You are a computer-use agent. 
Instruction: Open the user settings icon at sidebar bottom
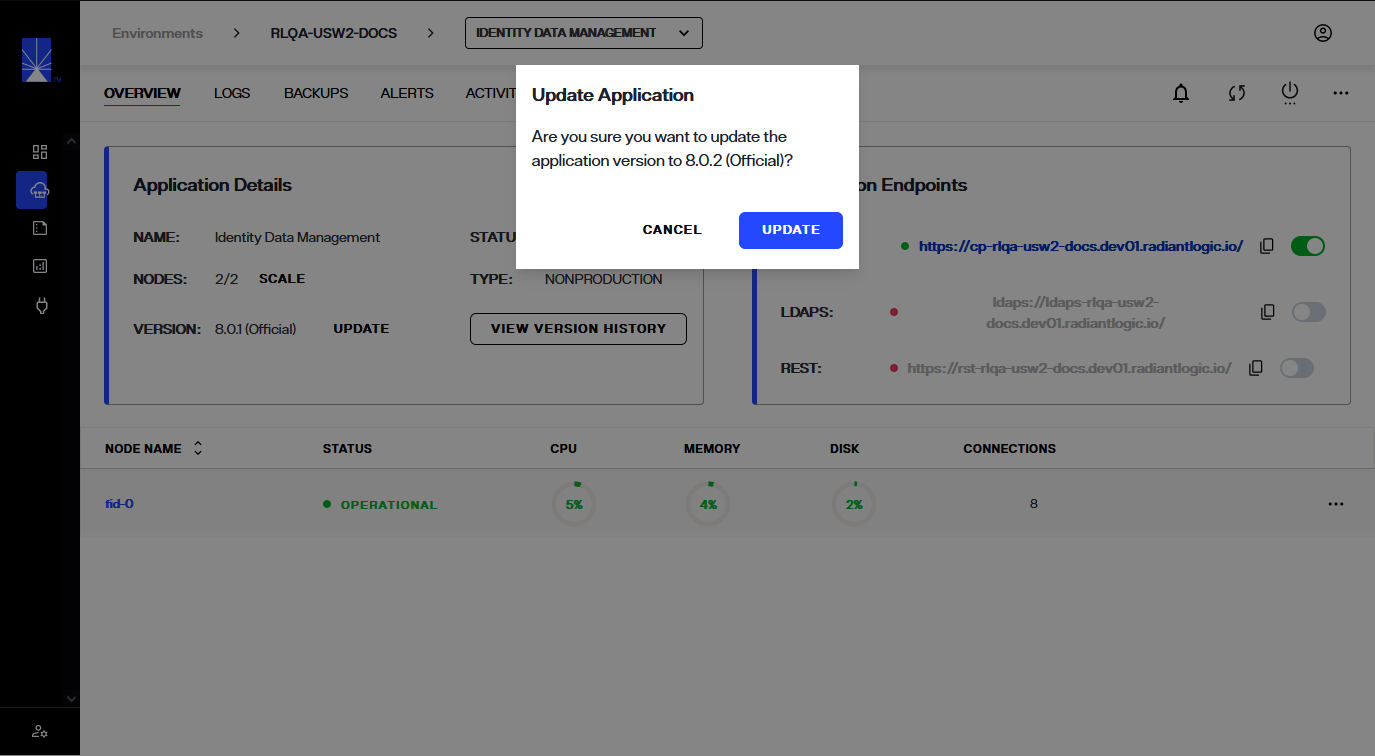(x=40, y=732)
